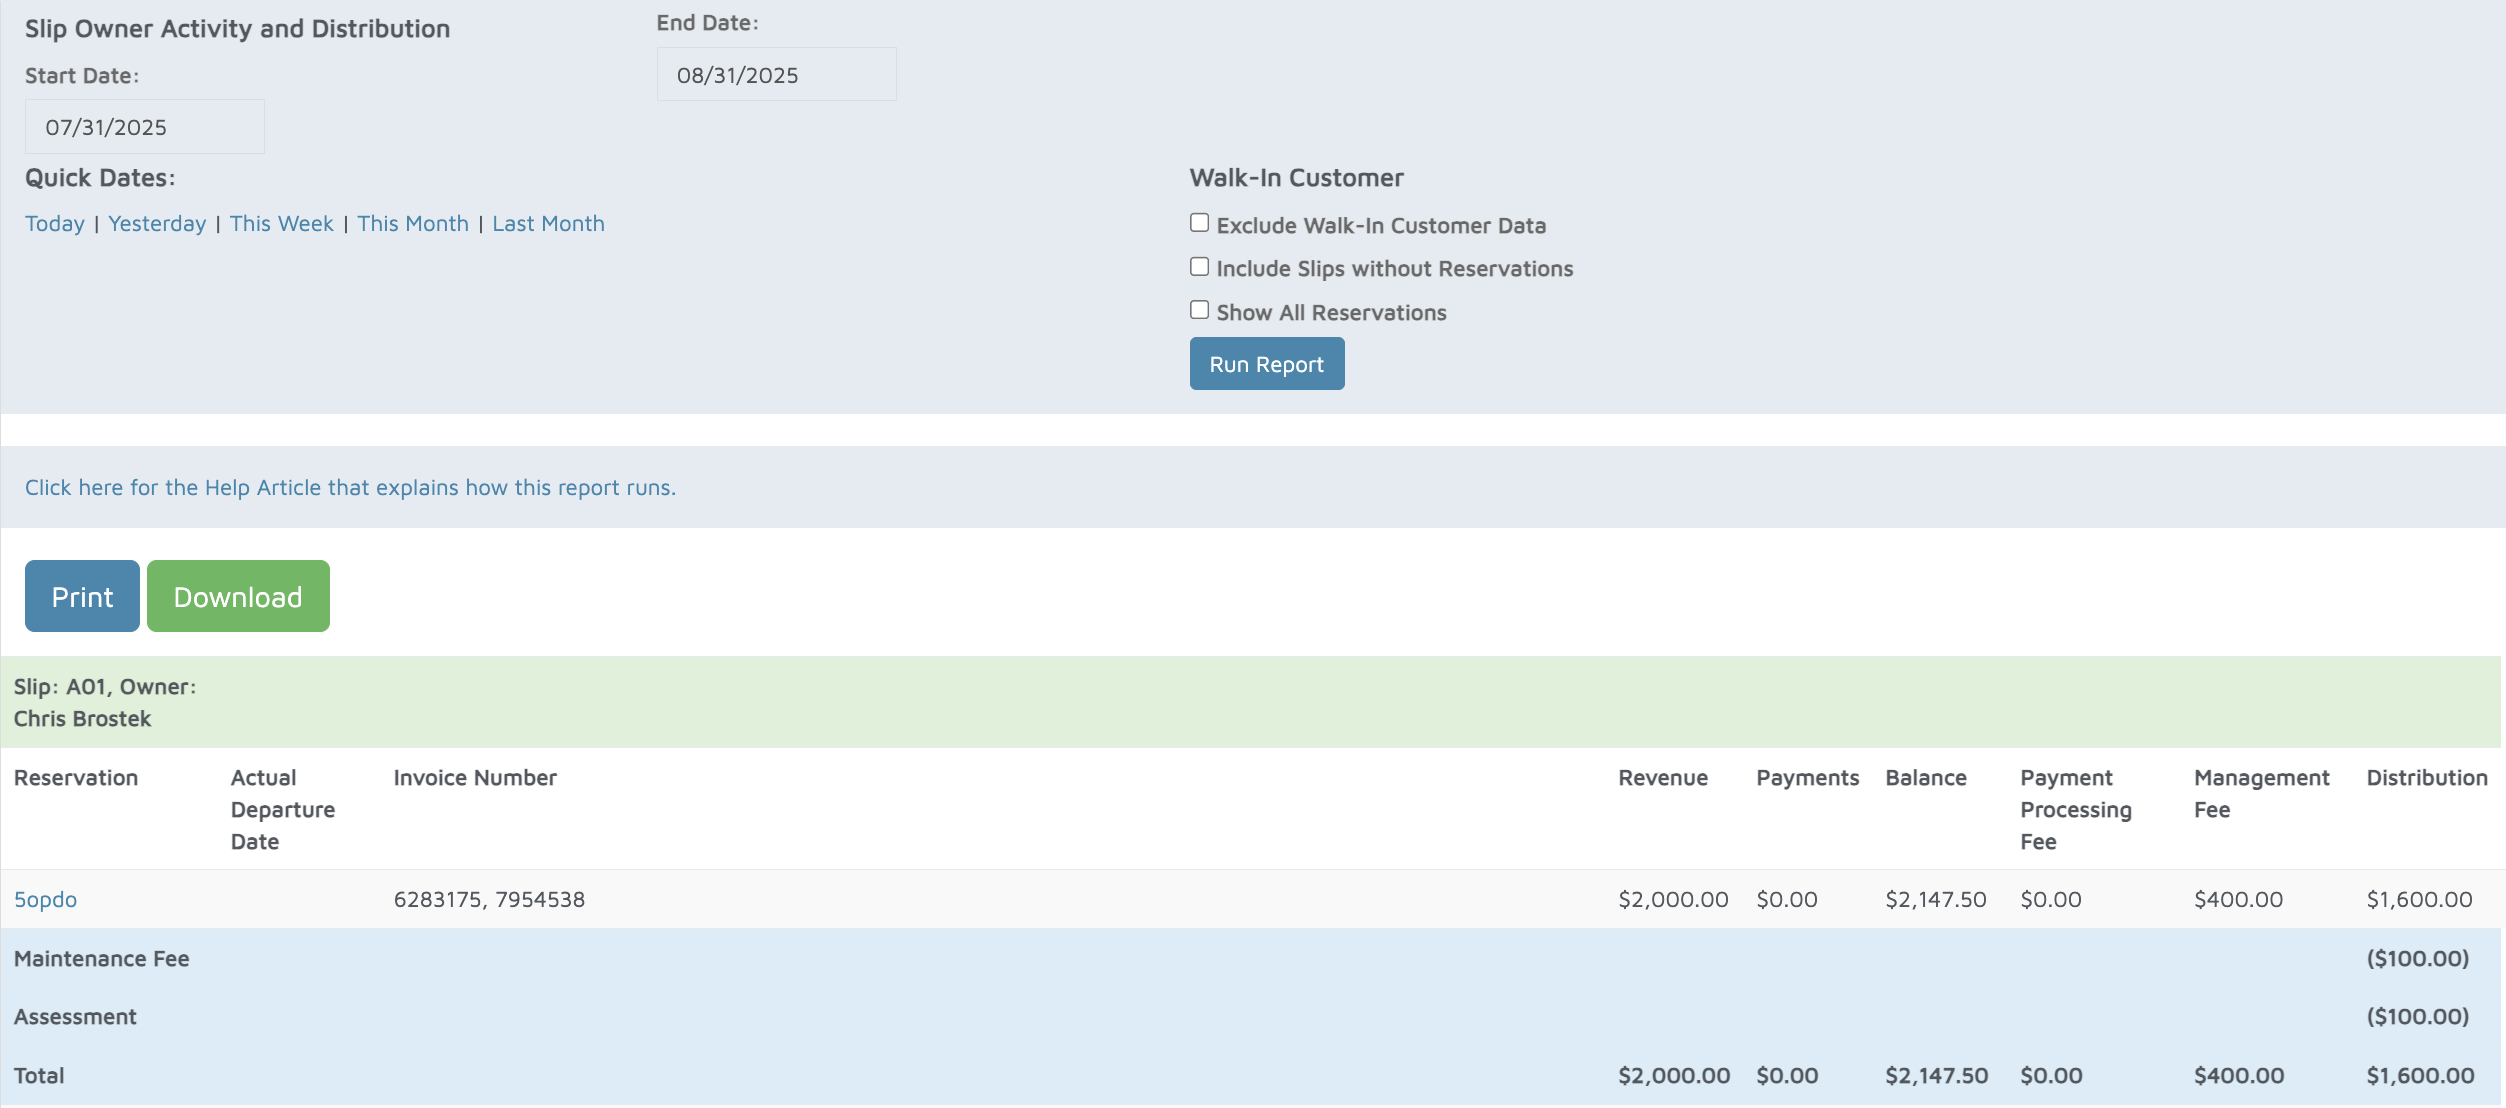Choose This Week quick date
The height and width of the screenshot is (1108, 2506).
coord(281,224)
